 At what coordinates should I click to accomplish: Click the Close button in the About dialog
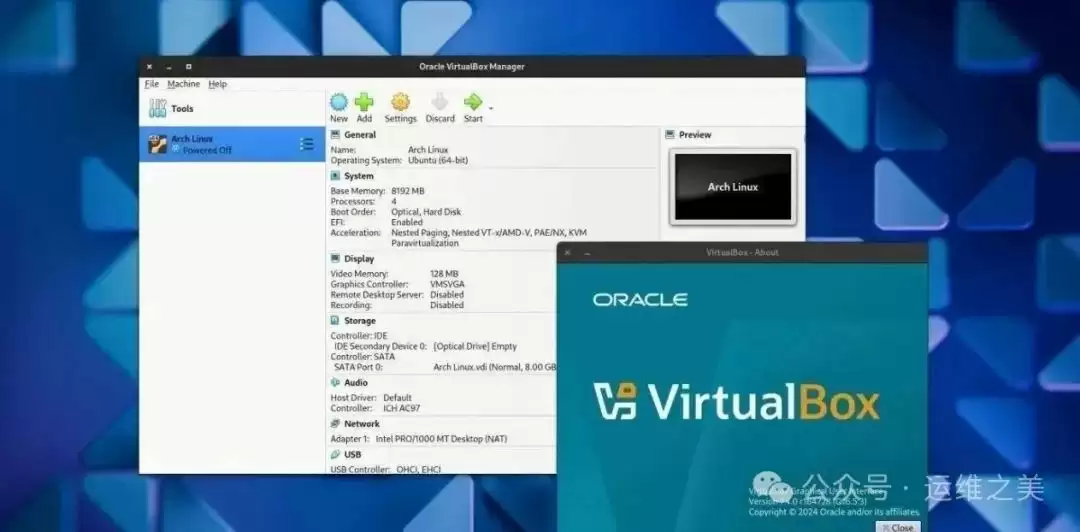pos(897,527)
